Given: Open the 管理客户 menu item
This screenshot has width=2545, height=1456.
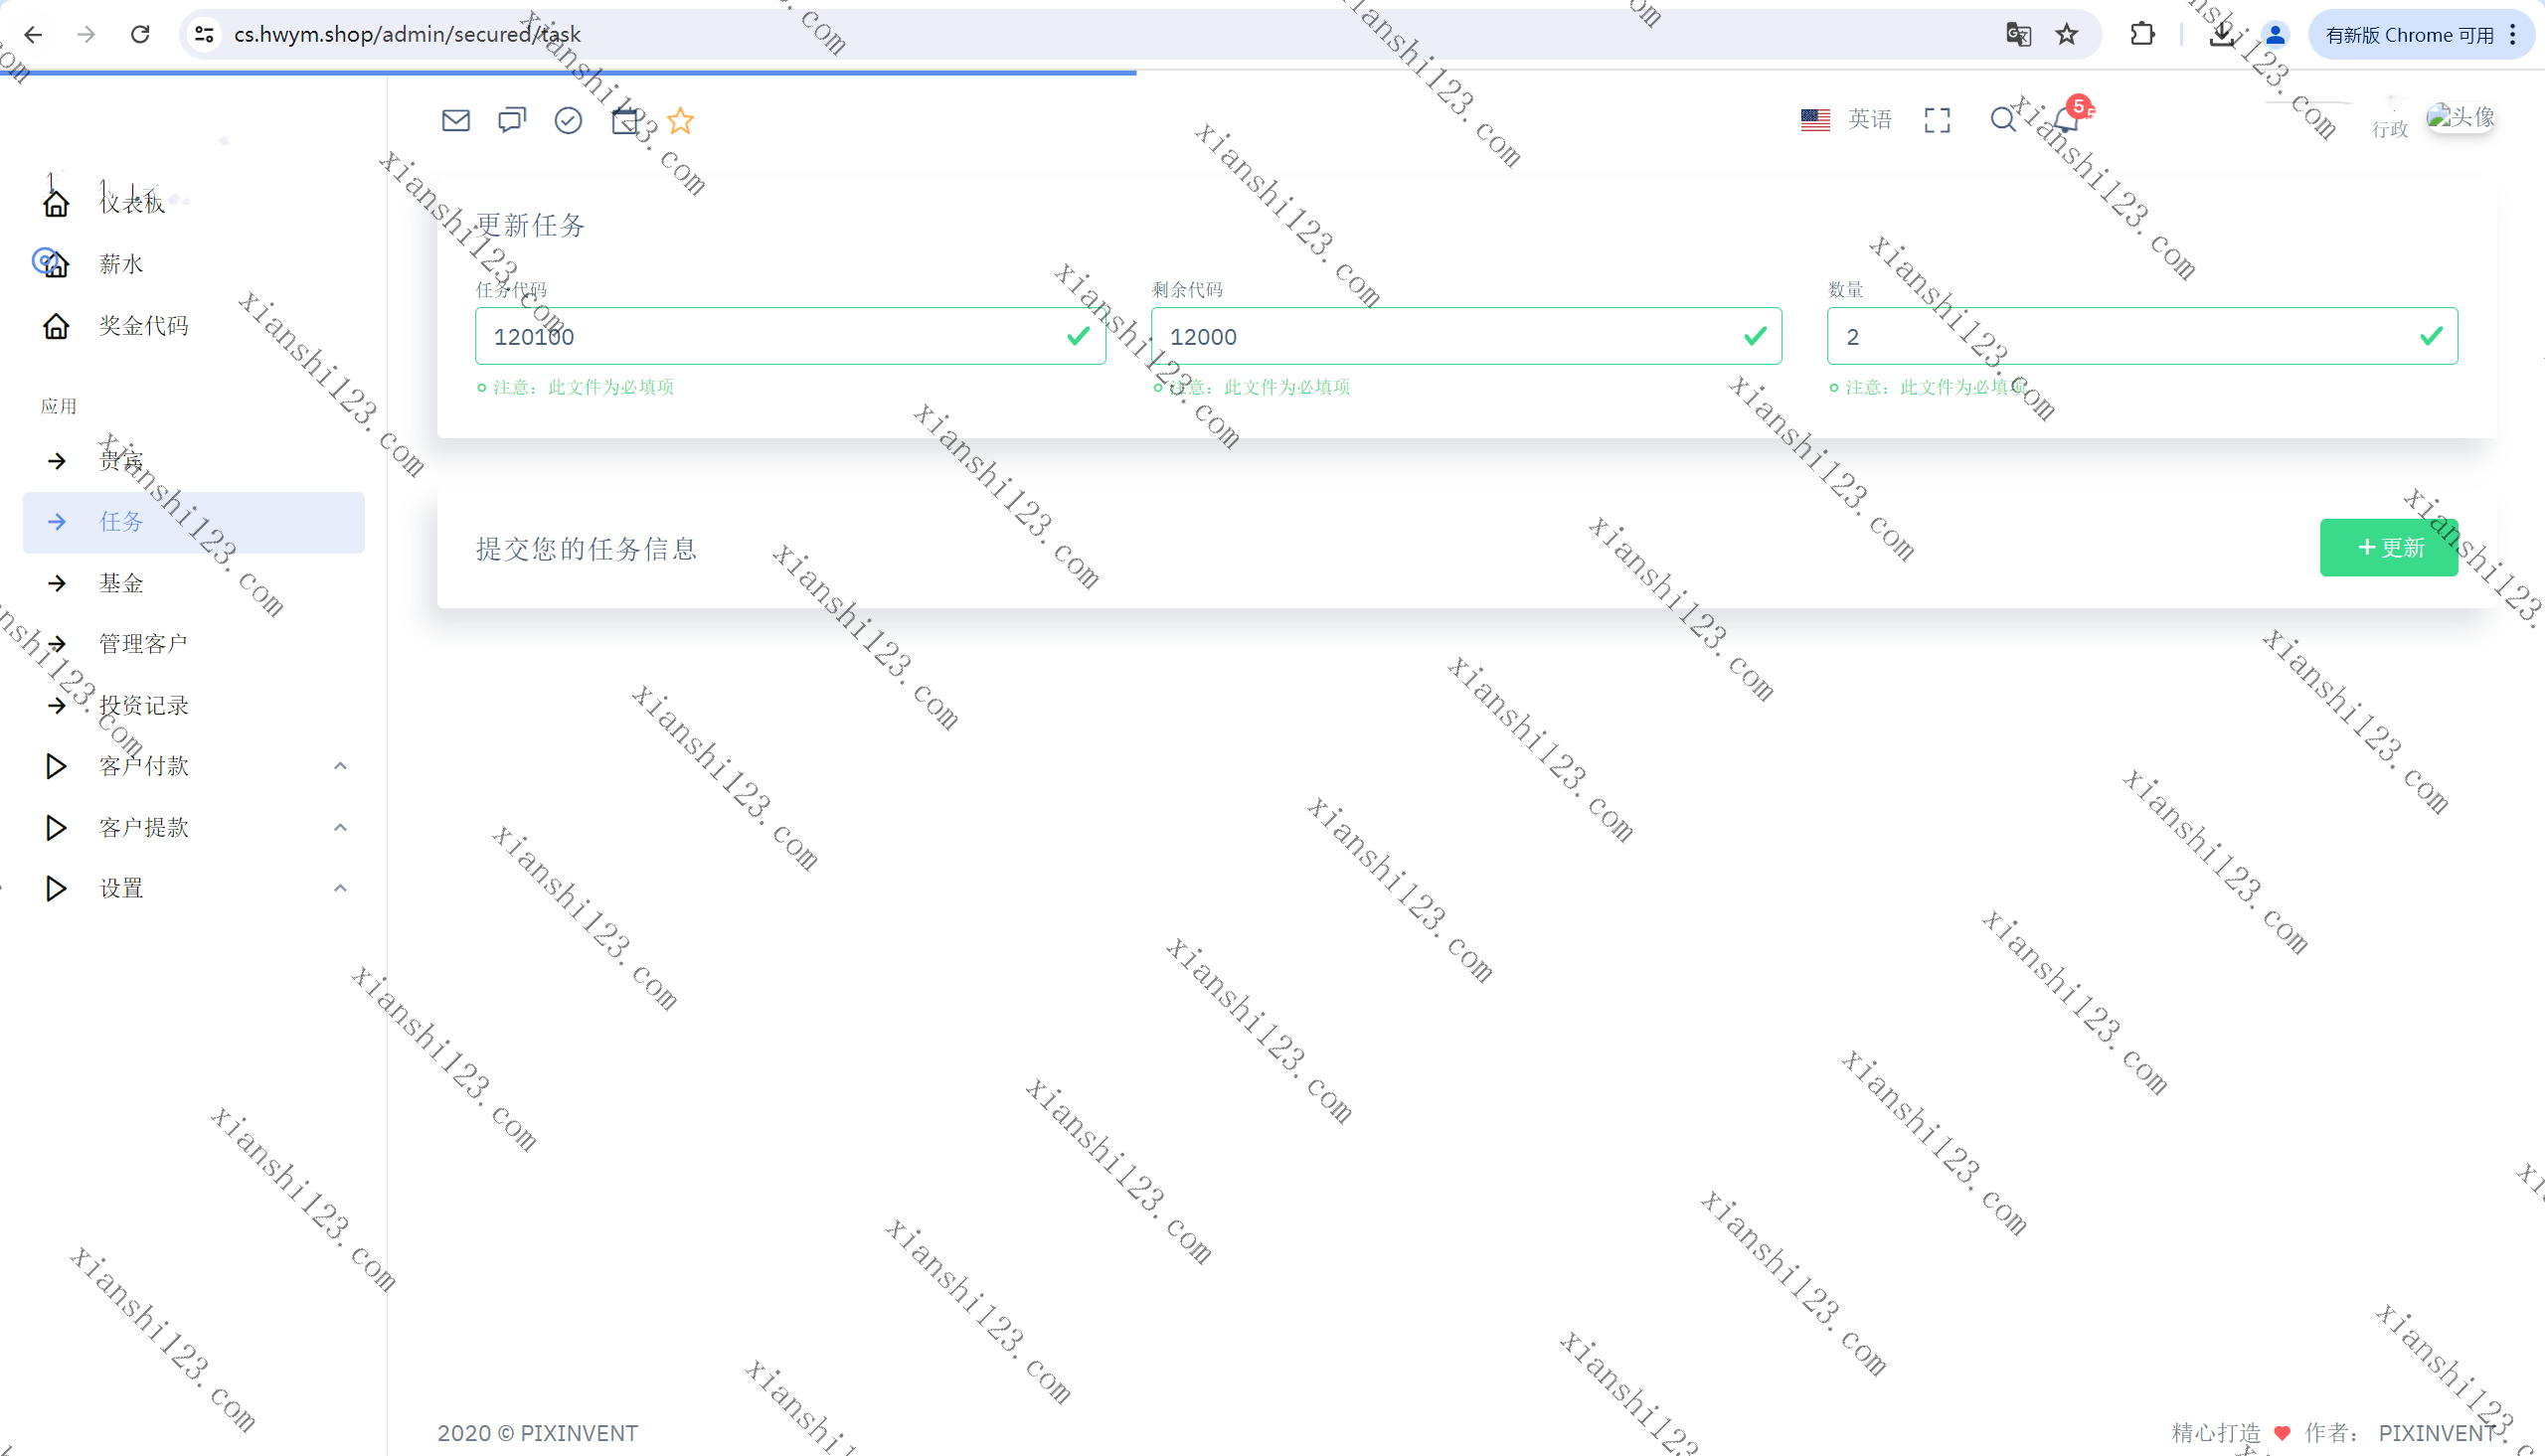Looking at the screenshot, I should tap(193, 644).
